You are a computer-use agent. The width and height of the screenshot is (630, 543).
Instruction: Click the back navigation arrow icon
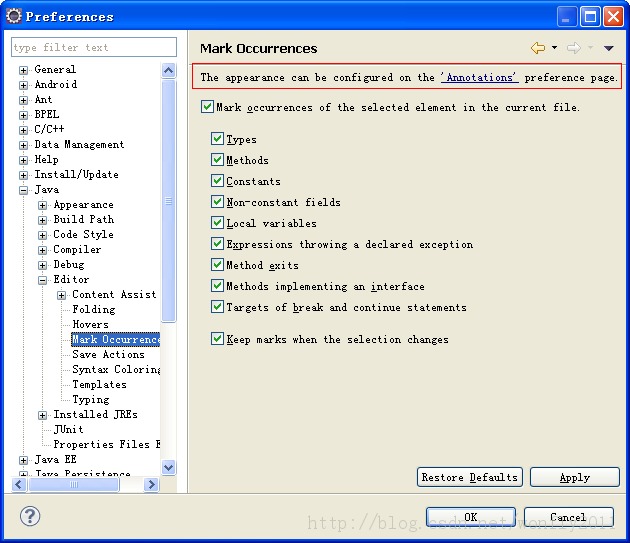tap(538, 48)
